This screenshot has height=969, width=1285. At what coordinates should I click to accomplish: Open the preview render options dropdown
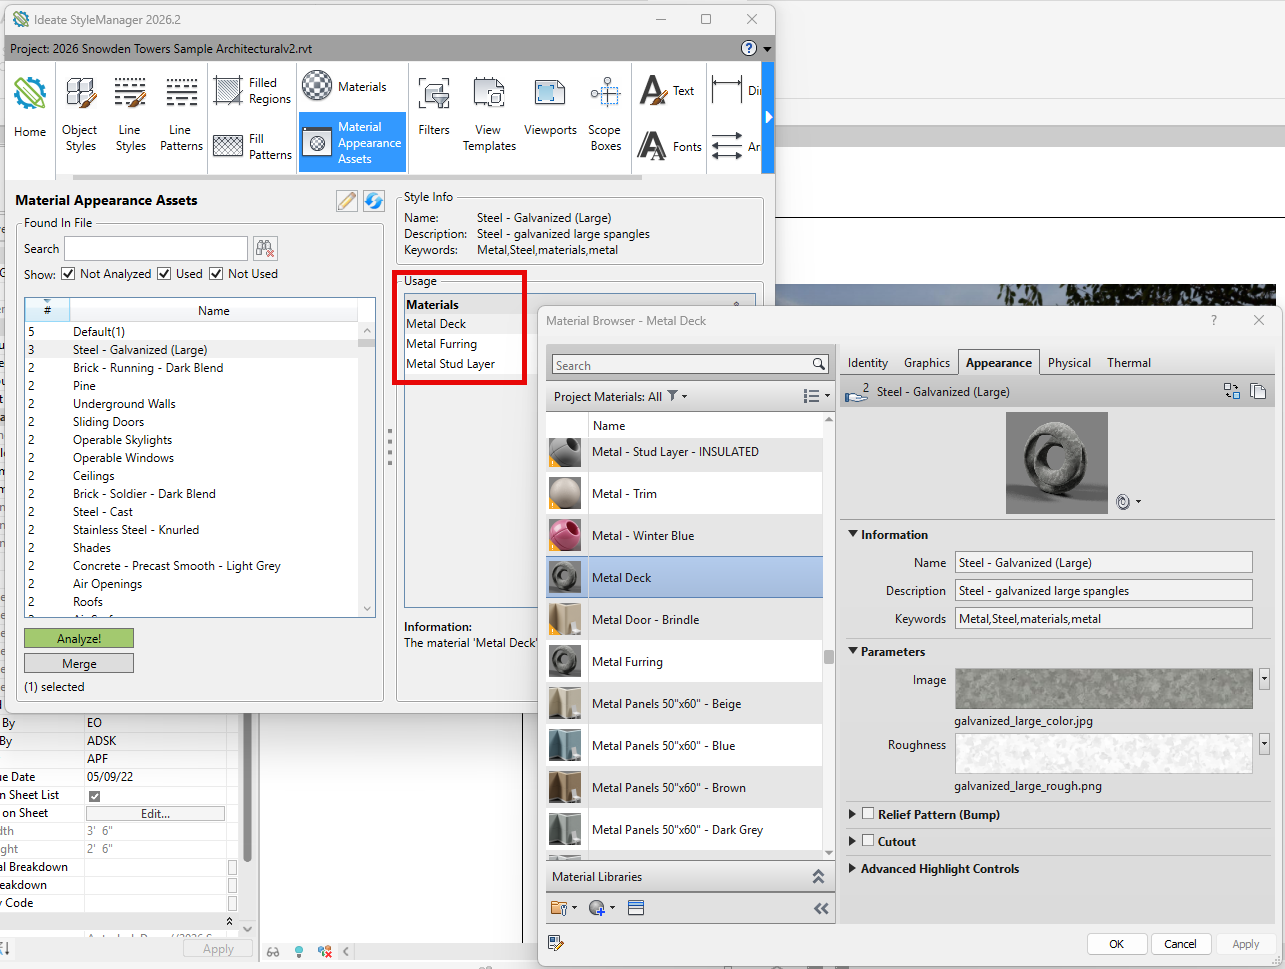tap(1128, 502)
